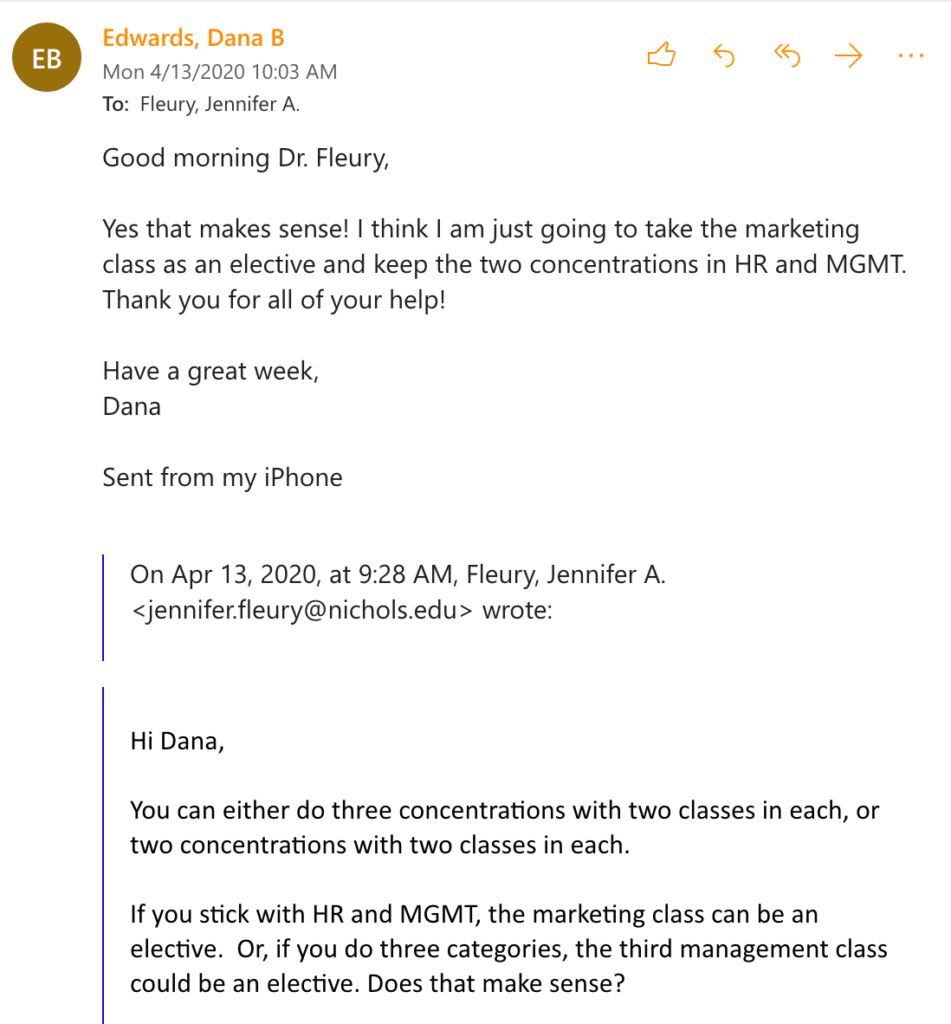Click the 'Yes that makes sense!' paragraph

pos(480,264)
